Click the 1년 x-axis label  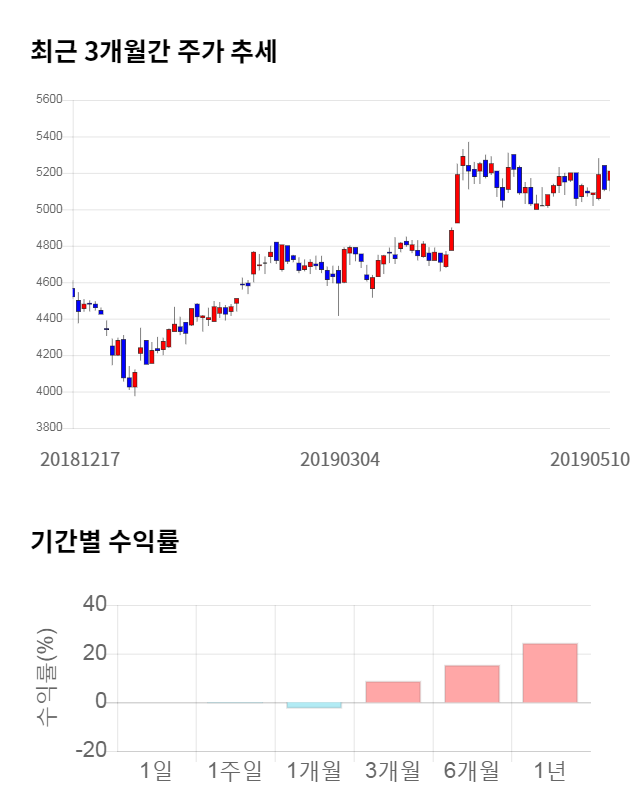click(550, 771)
